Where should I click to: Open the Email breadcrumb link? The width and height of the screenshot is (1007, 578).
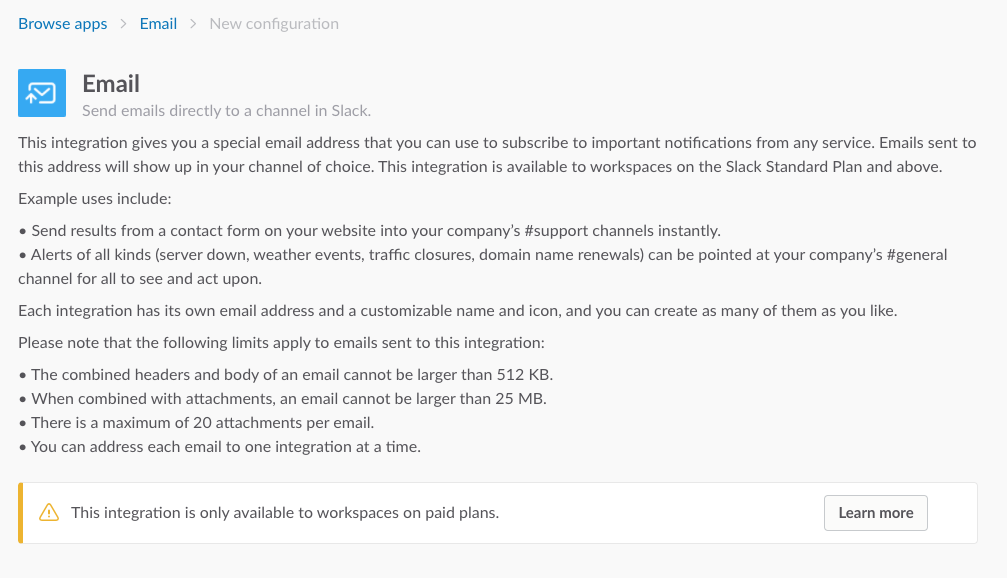(x=158, y=24)
